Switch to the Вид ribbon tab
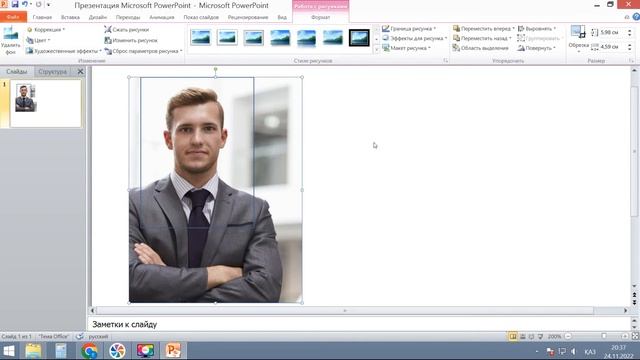The image size is (640, 360). (x=282, y=17)
